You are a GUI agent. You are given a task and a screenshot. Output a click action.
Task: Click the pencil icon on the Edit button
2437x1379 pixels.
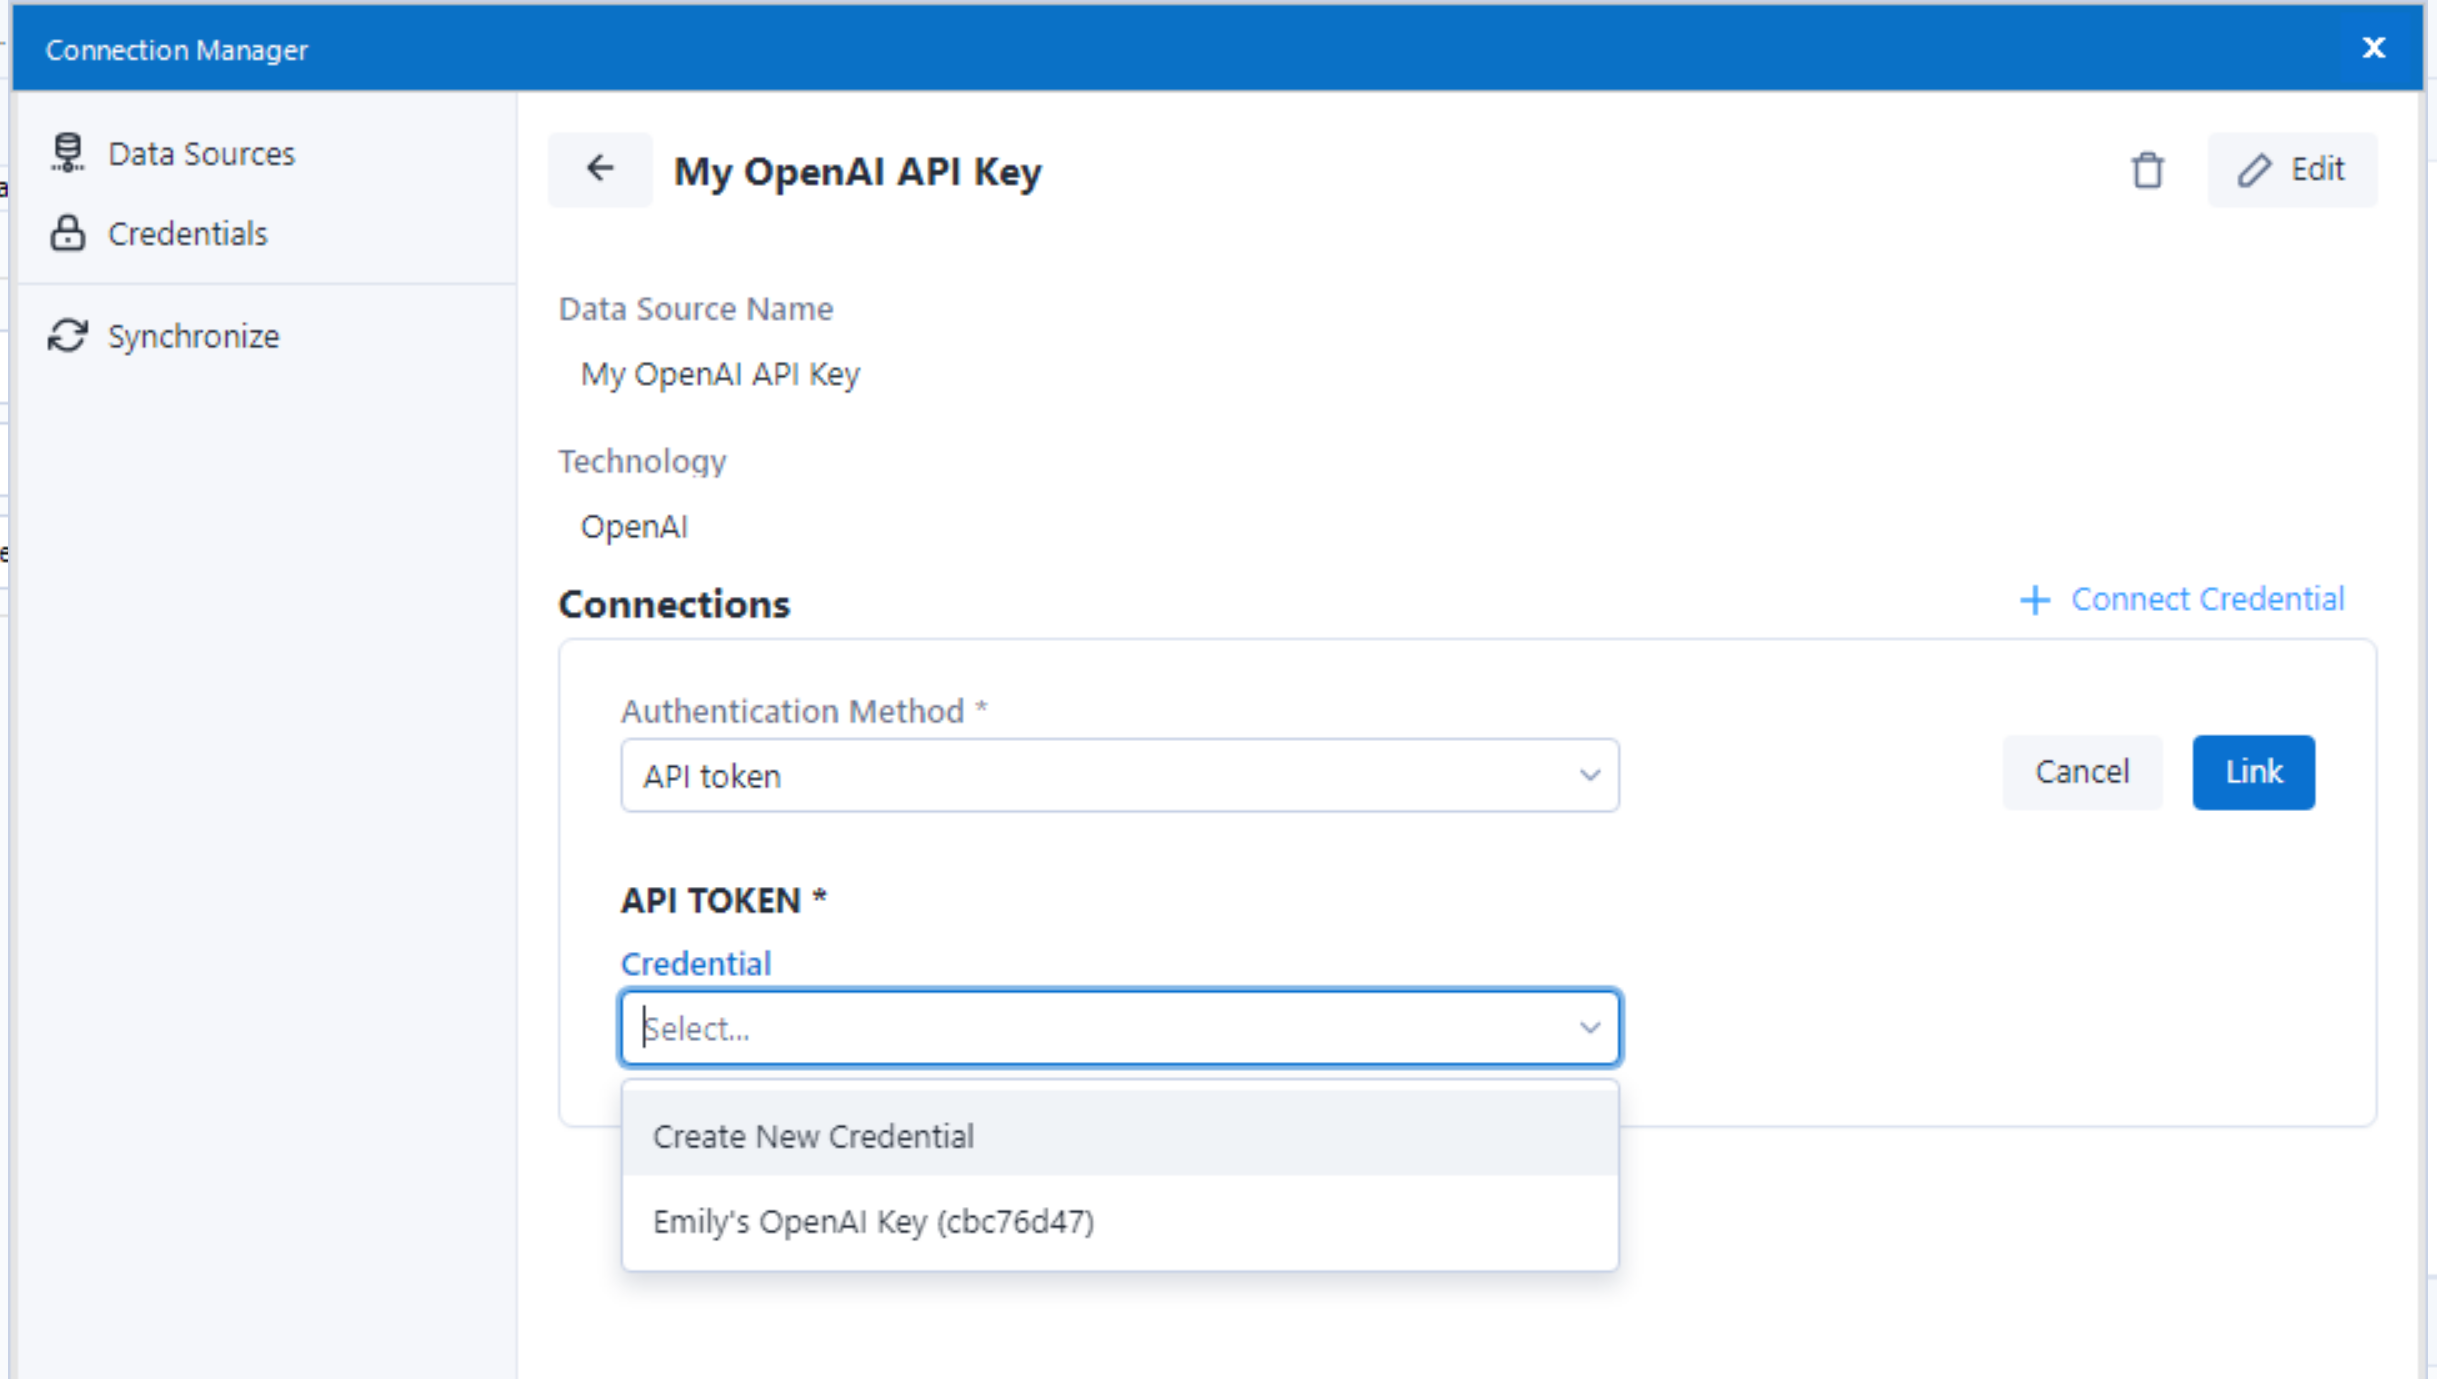[x=2254, y=170]
